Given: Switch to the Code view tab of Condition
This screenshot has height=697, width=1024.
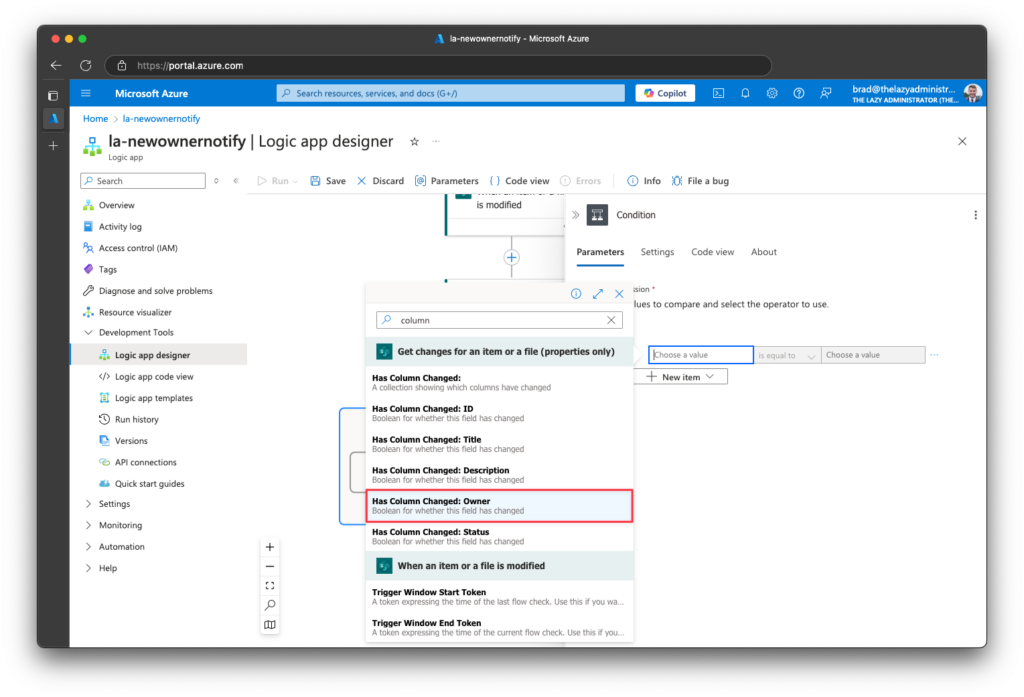Looking at the screenshot, I should [x=712, y=252].
